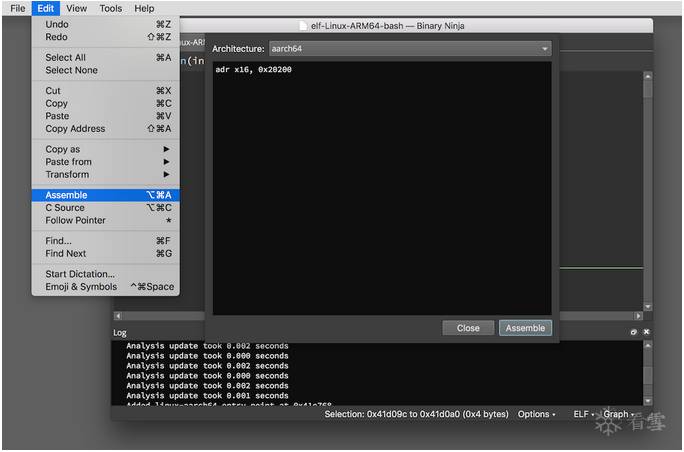Choose Undo from Edit menu
Image resolution: width=684 pixels, height=452 pixels.
point(106,24)
